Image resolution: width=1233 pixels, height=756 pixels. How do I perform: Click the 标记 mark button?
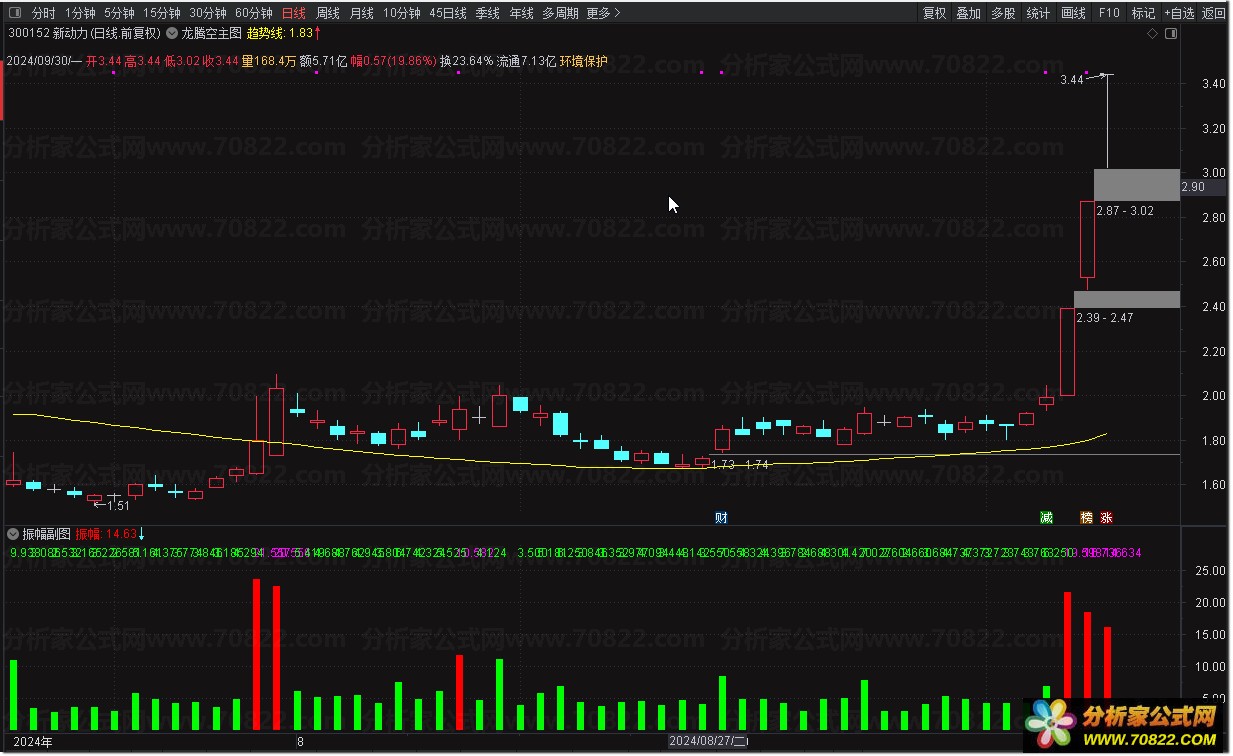(1143, 13)
